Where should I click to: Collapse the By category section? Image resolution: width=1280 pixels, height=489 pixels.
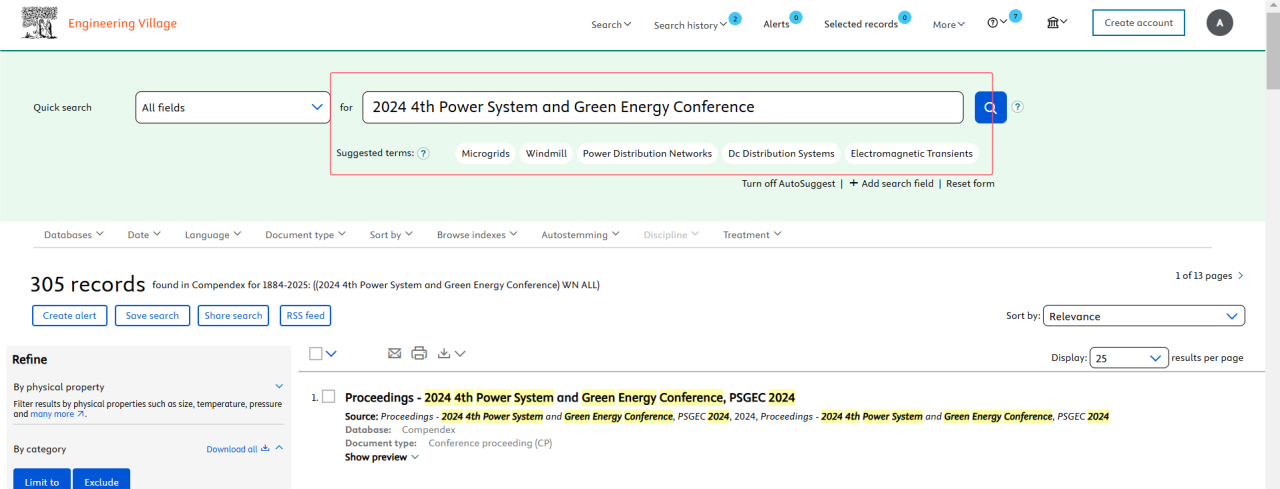279,448
